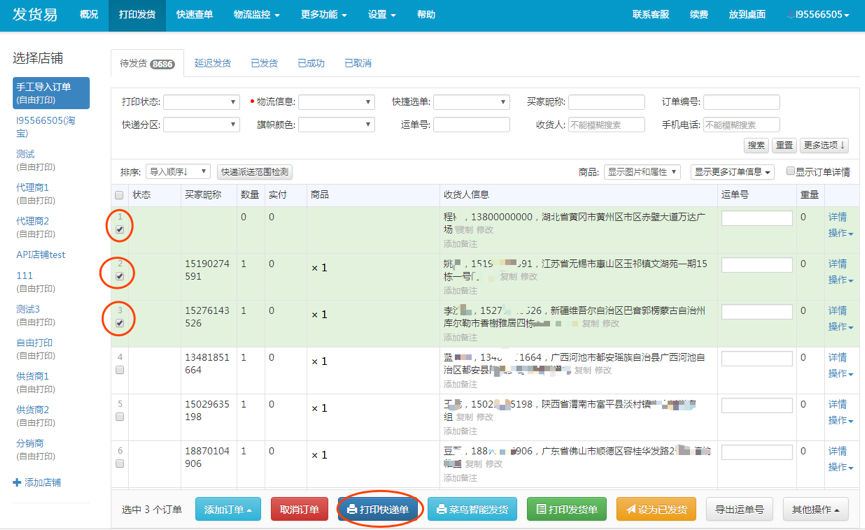Expand the 物流监控 menu
The width and height of the screenshot is (865, 530).
coord(257,15)
